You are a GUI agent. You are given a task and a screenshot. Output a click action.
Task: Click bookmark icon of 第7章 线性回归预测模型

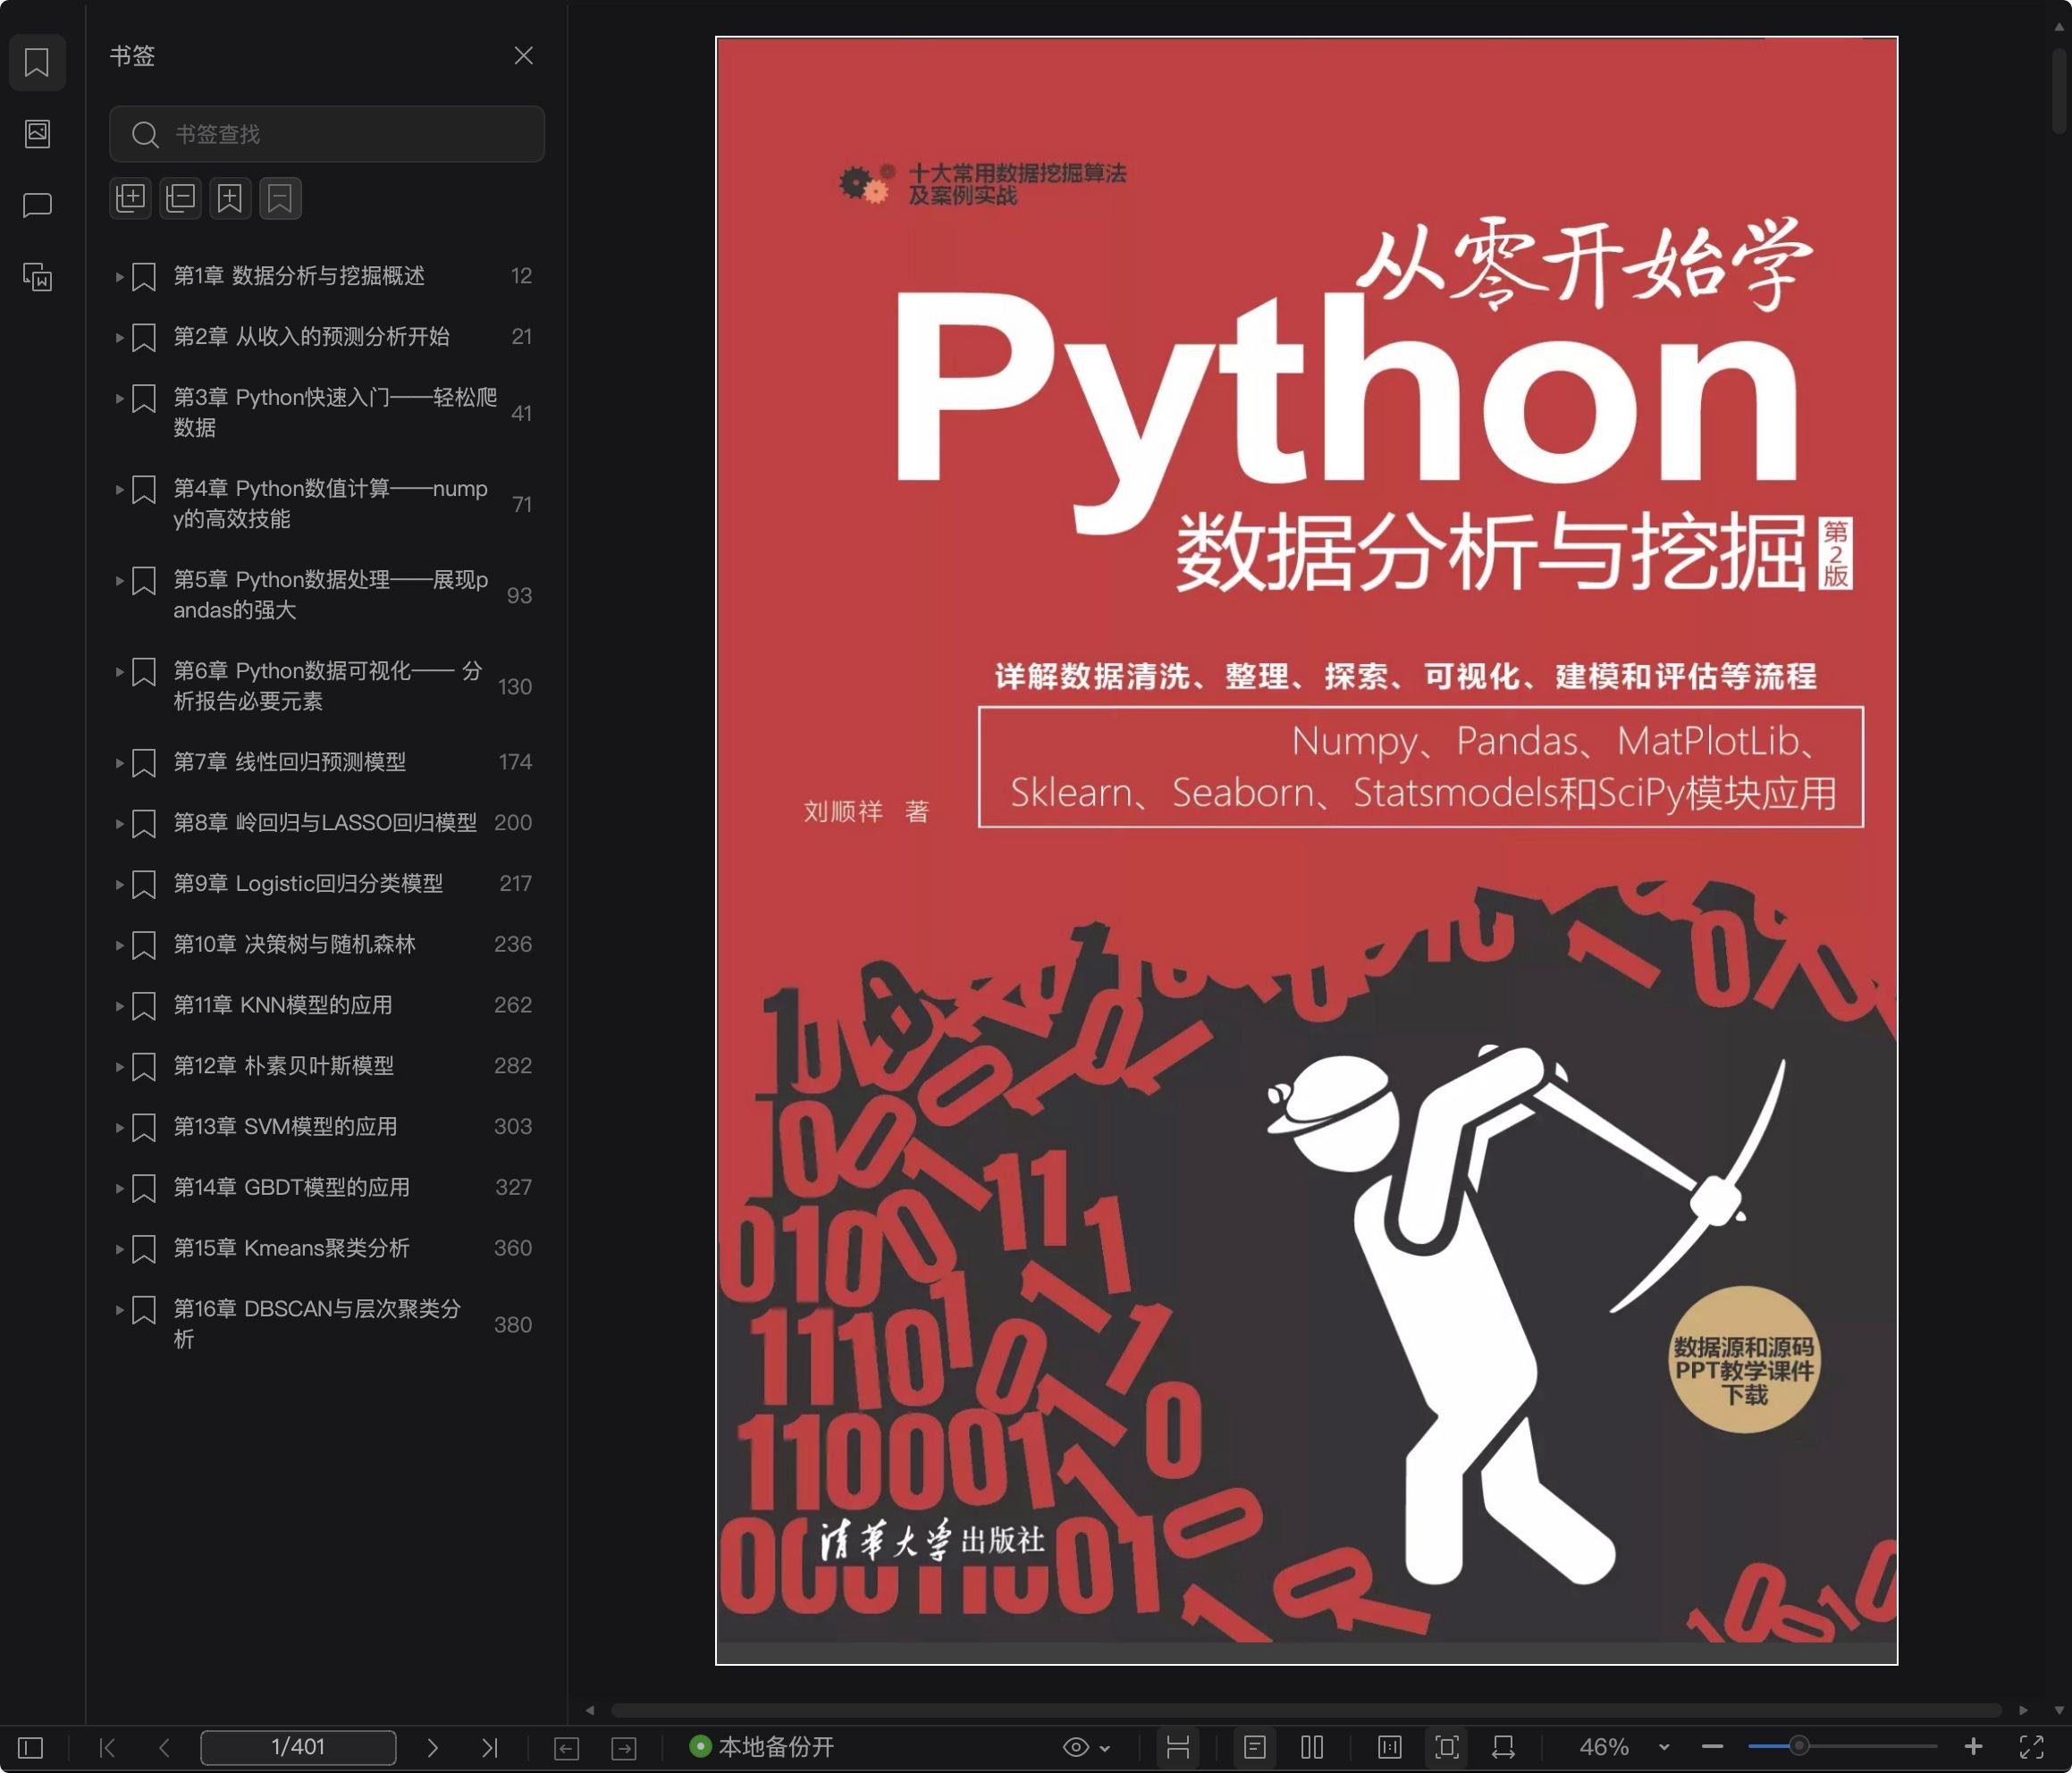point(144,762)
